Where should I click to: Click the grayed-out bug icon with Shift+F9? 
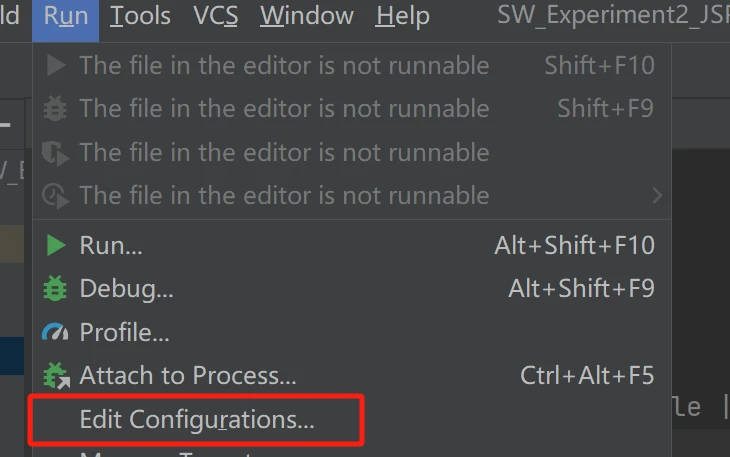[x=55, y=108]
